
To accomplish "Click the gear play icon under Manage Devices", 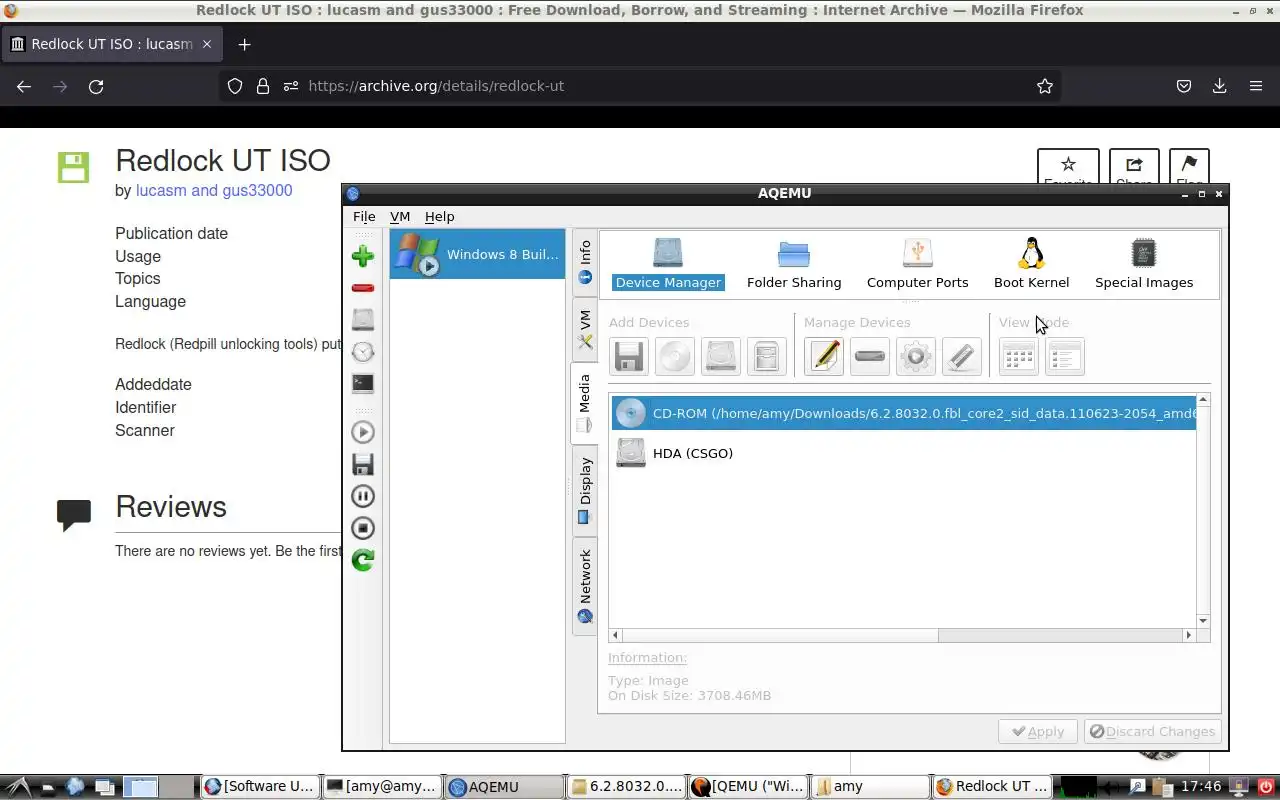I will click(916, 357).
